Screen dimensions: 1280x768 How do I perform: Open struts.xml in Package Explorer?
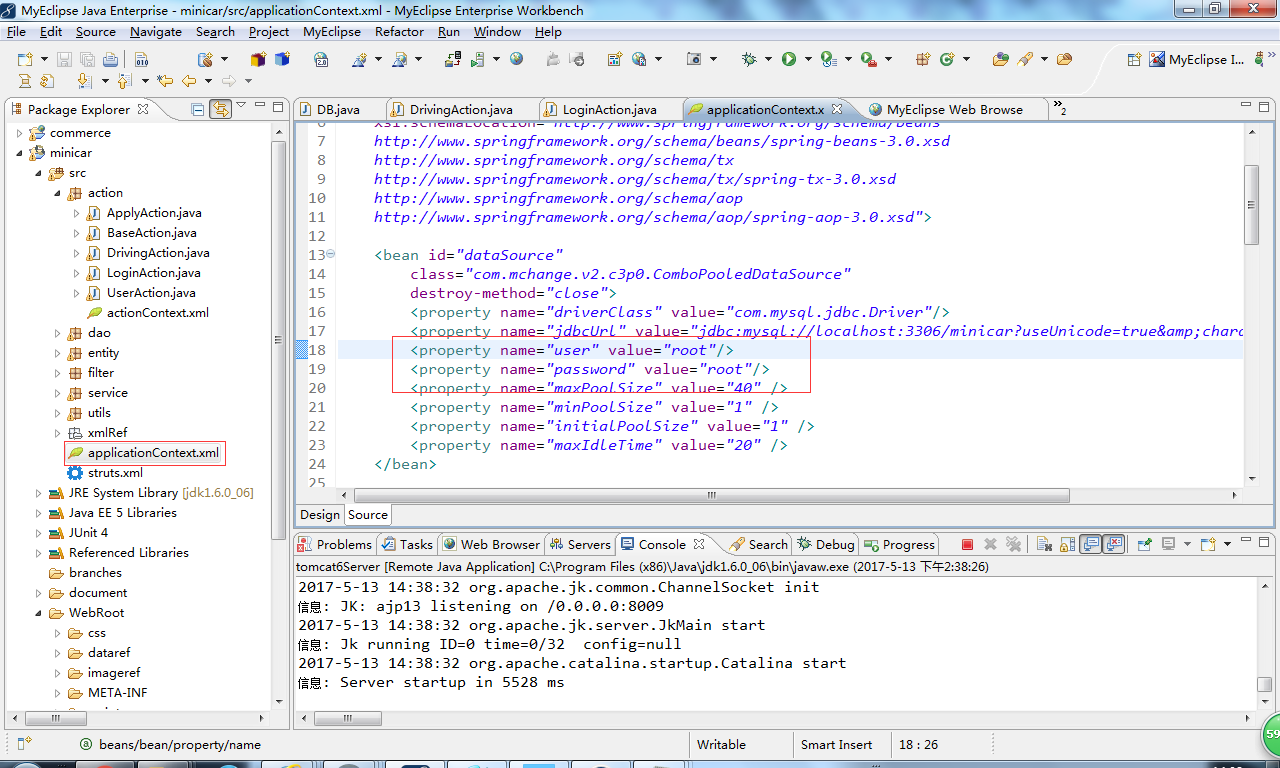[115, 473]
